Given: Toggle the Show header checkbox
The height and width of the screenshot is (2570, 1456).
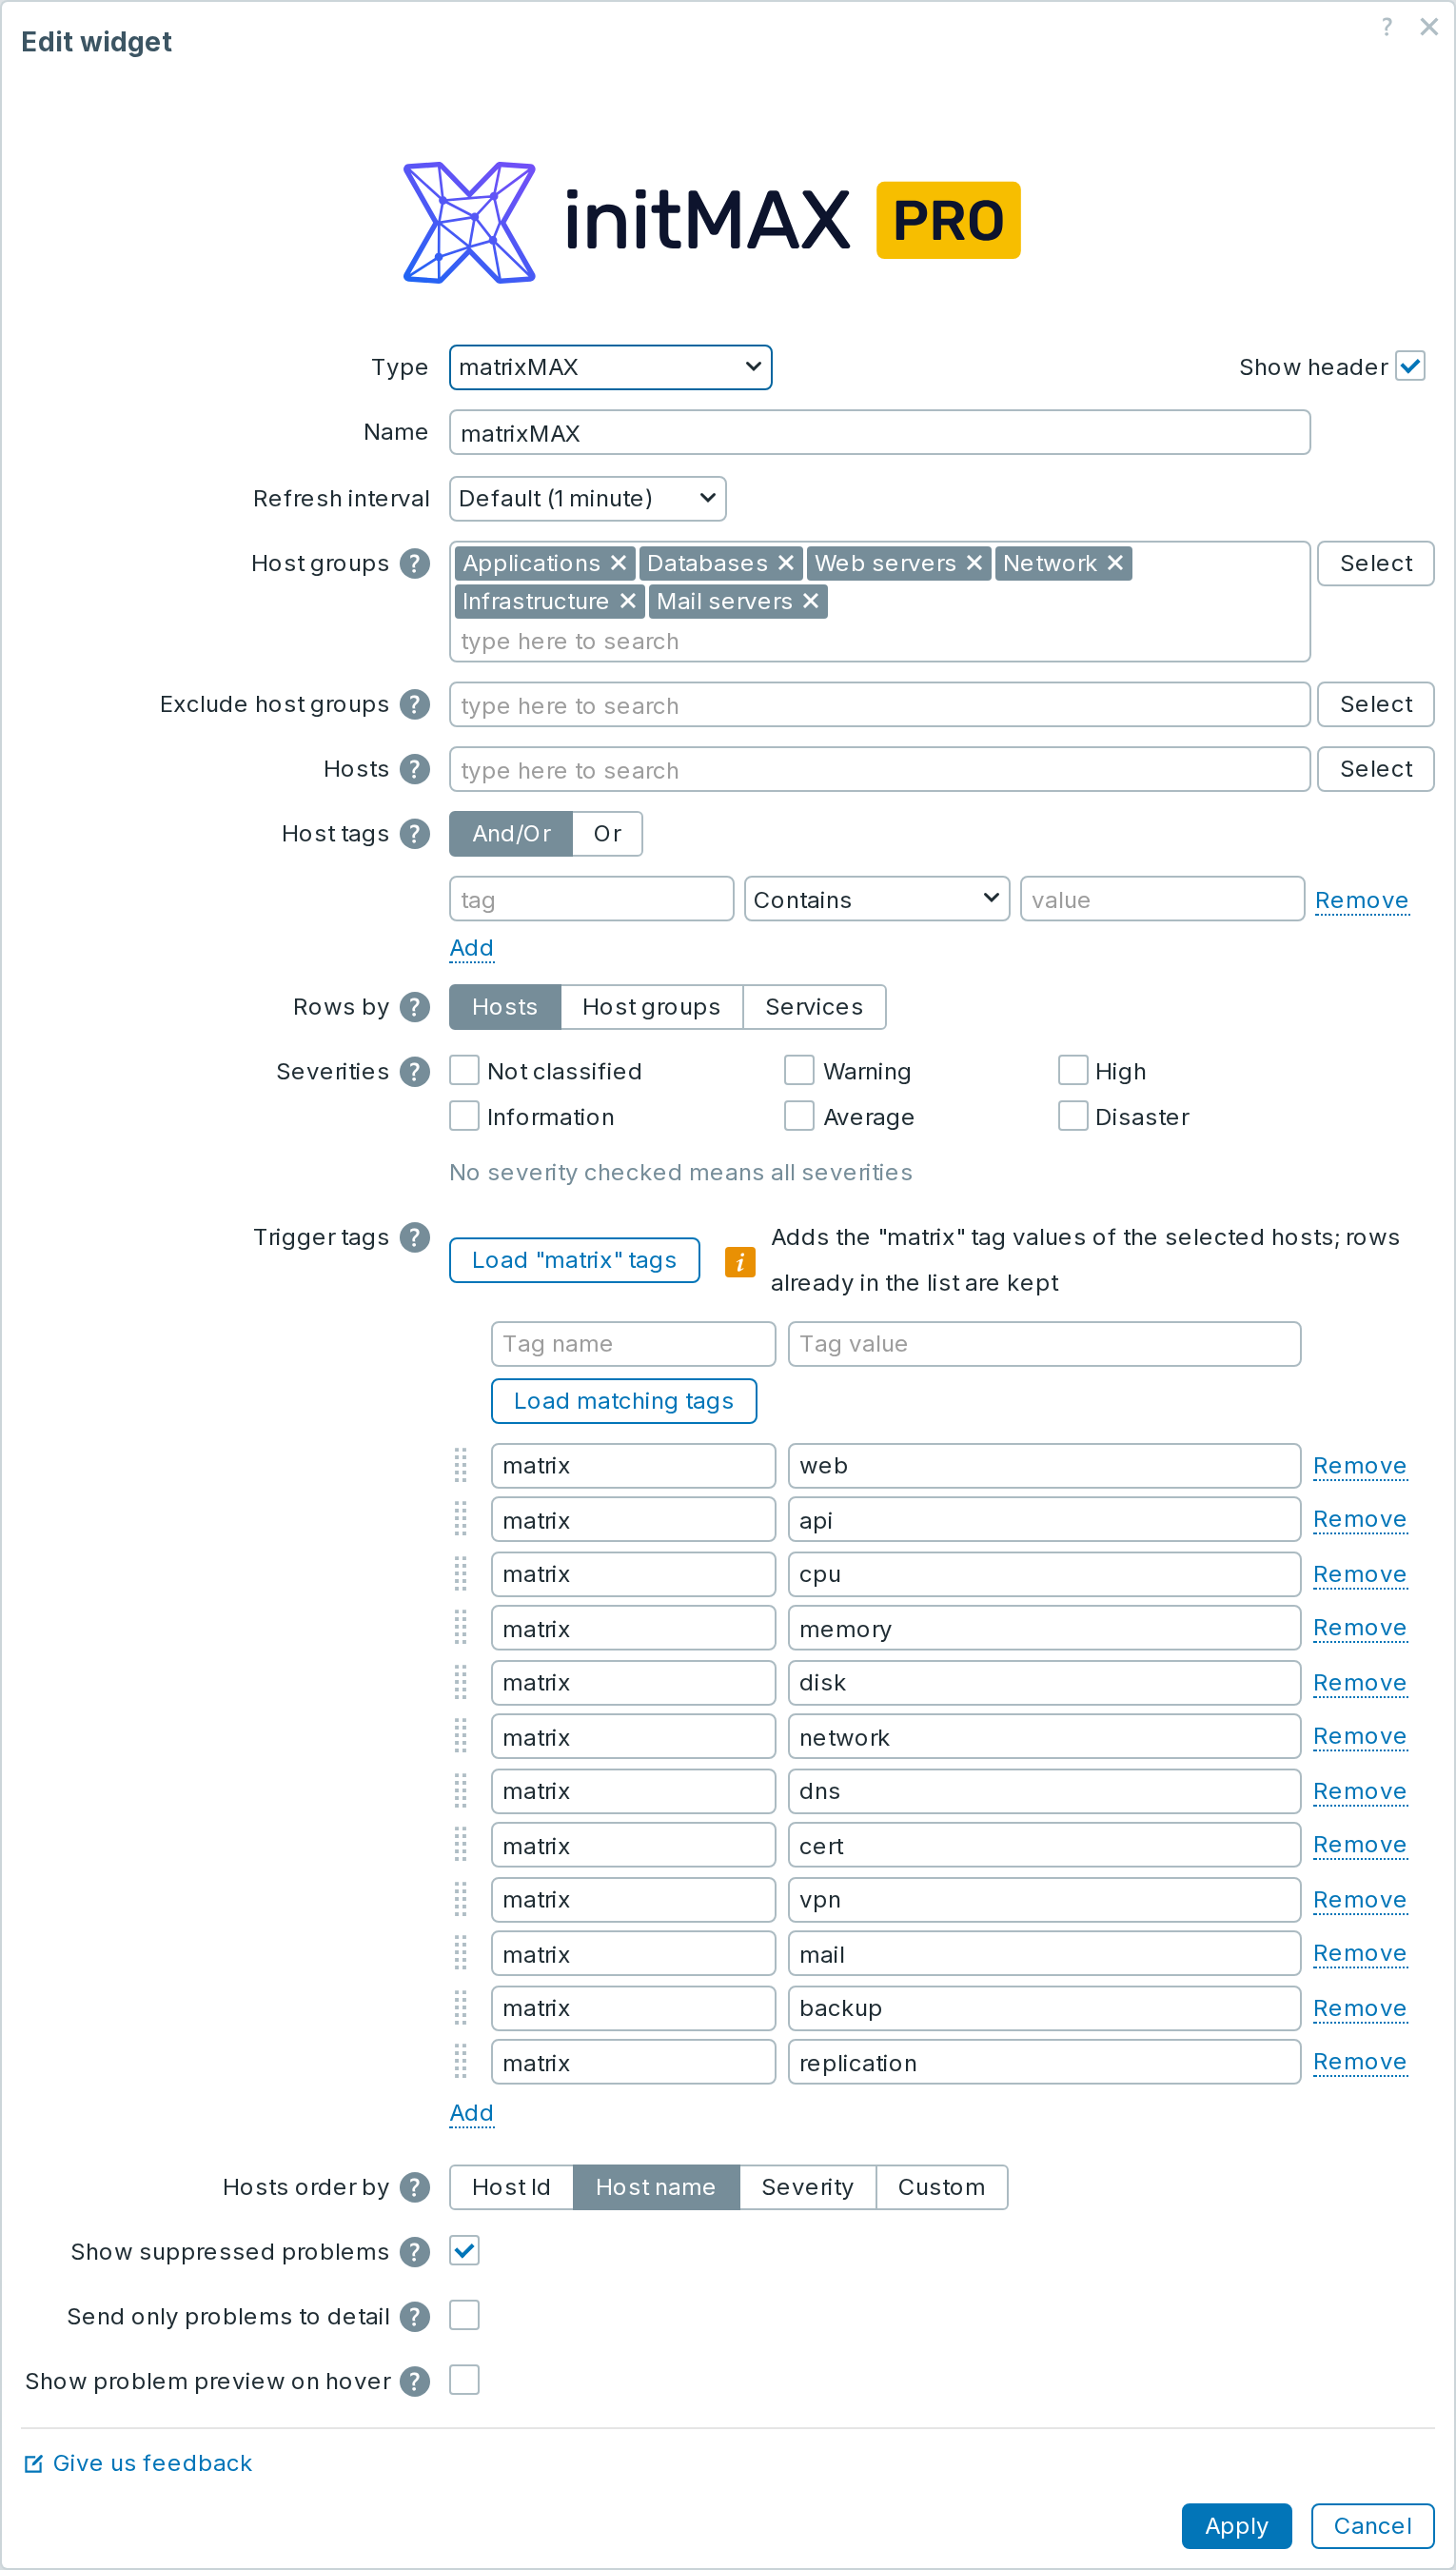Looking at the screenshot, I should [x=1411, y=366].
